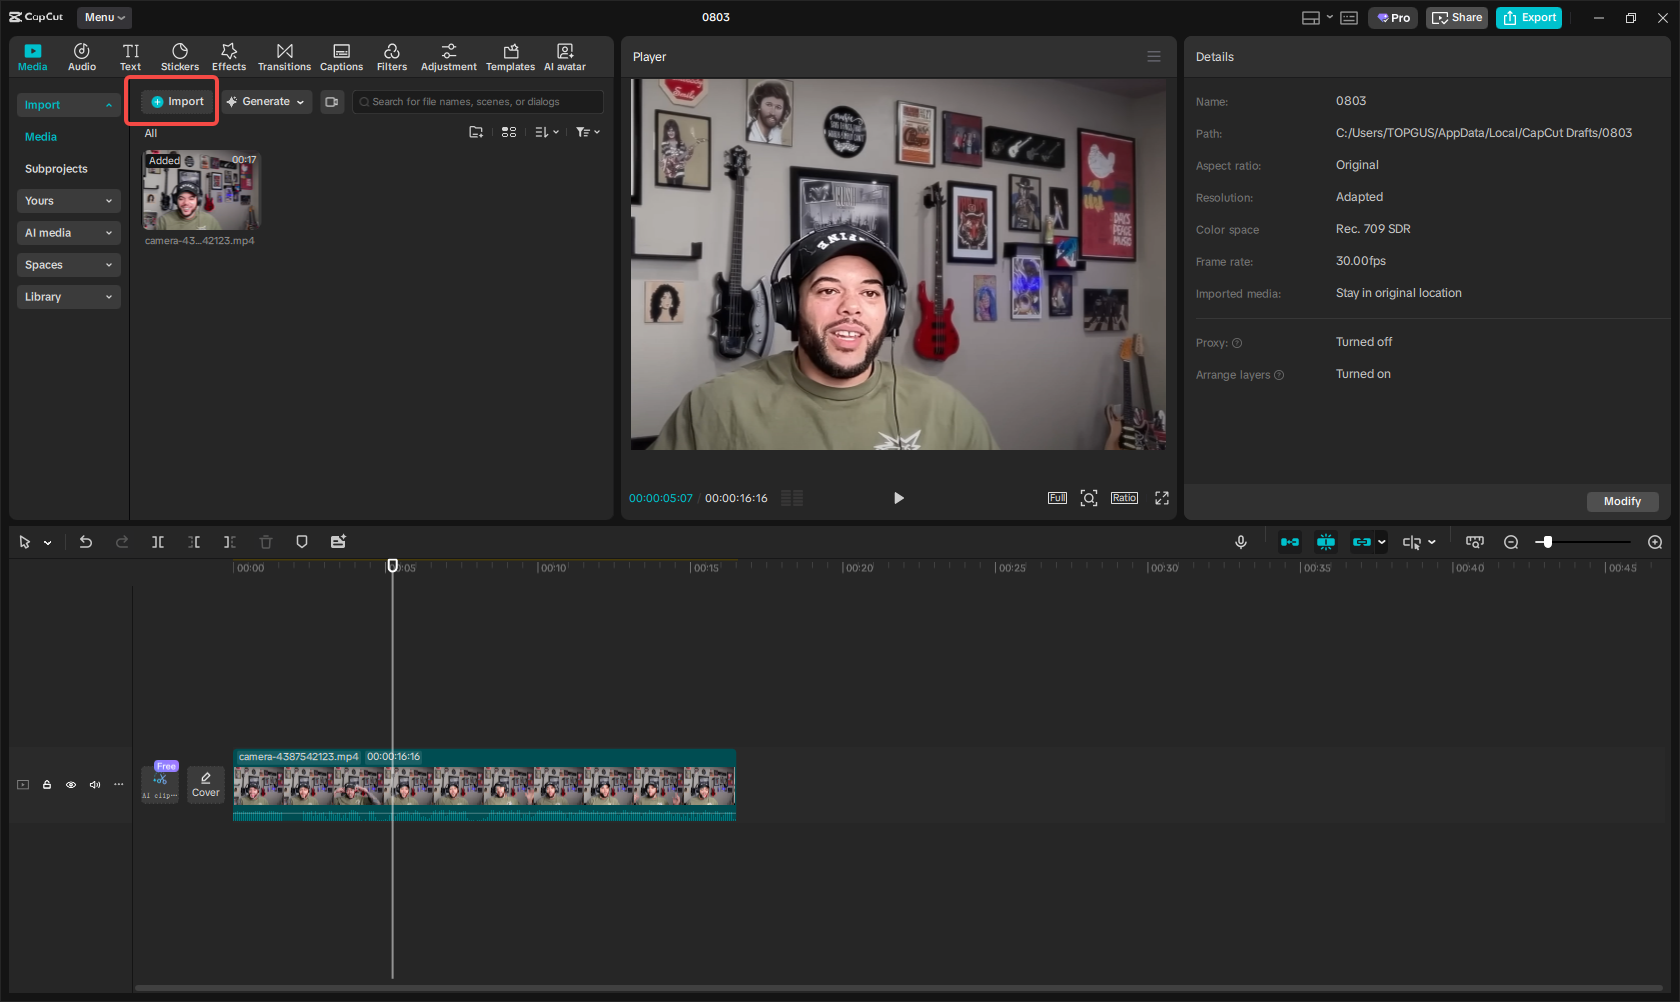Click the undo arrow icon
The width and height of the screenshot is (1680, 1002).
[85, 541]
